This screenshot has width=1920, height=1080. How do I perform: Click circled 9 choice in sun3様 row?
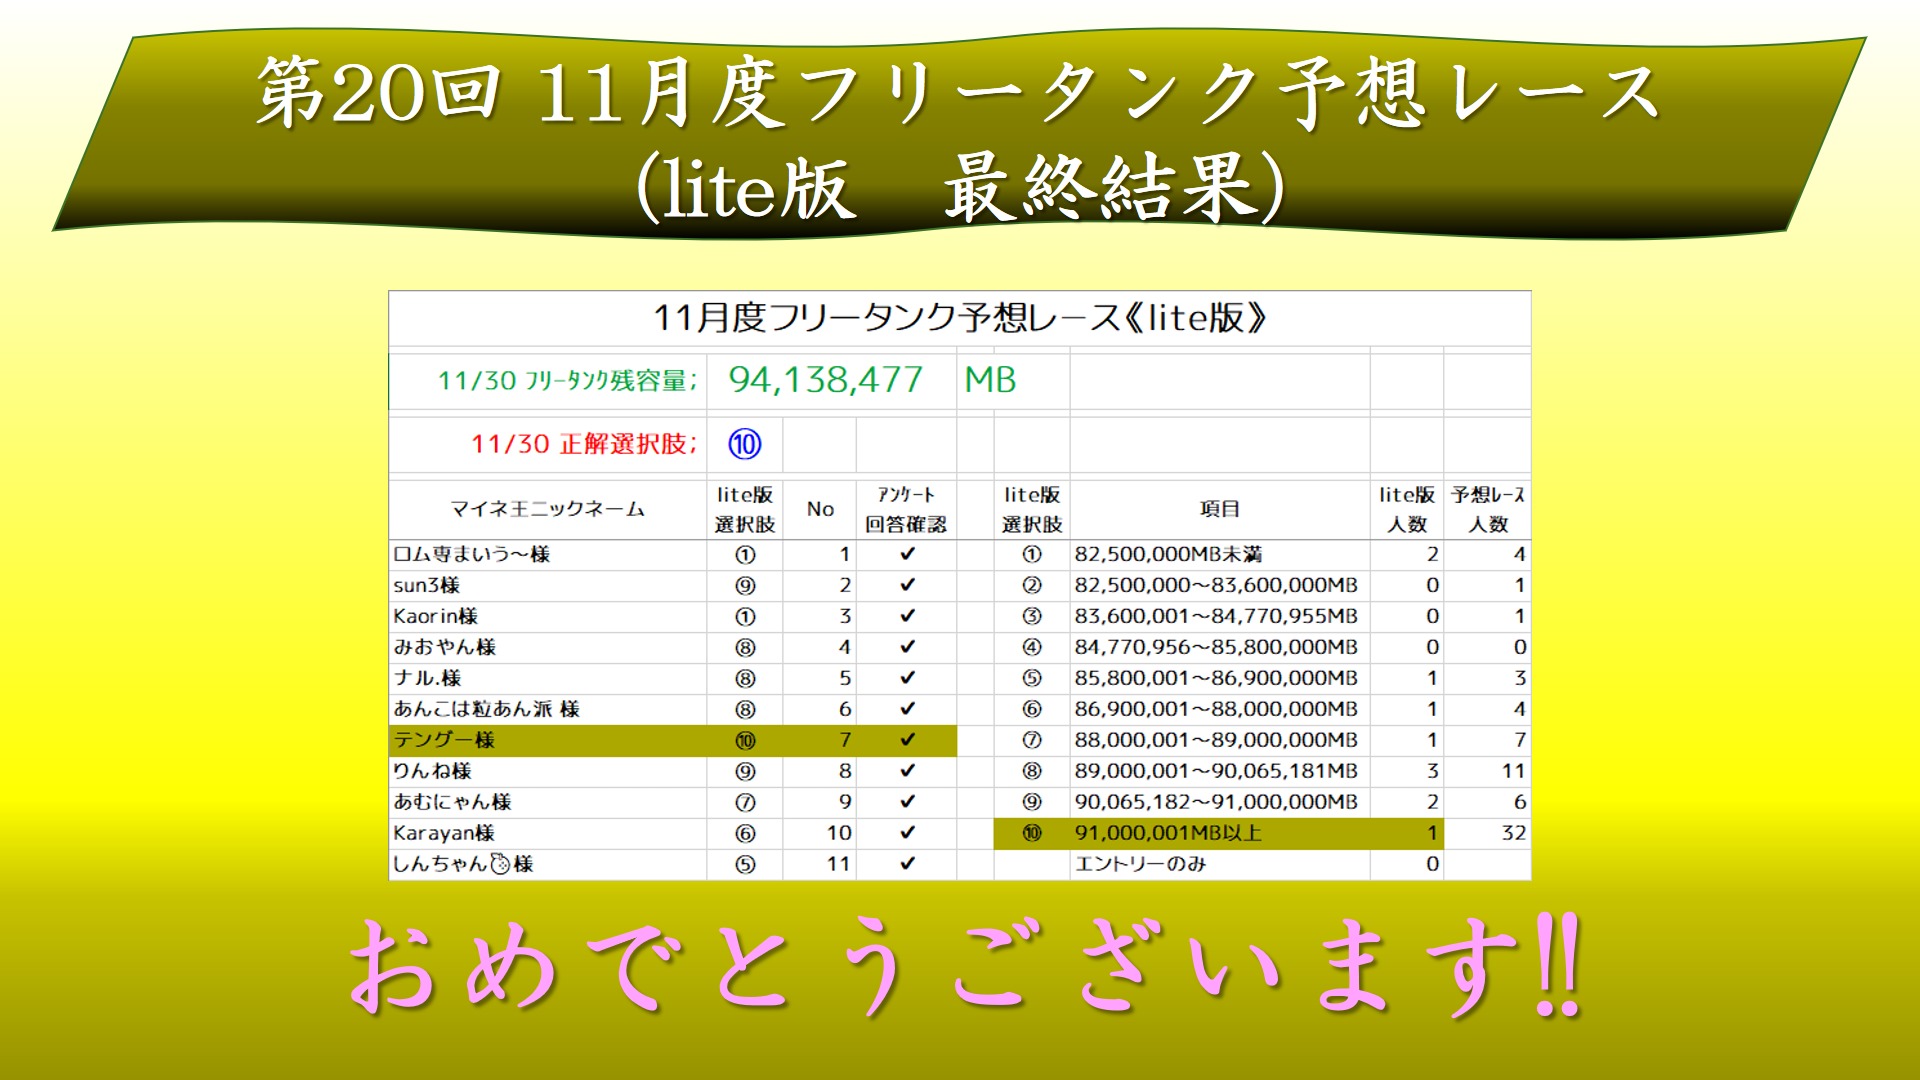click(745, 586)
